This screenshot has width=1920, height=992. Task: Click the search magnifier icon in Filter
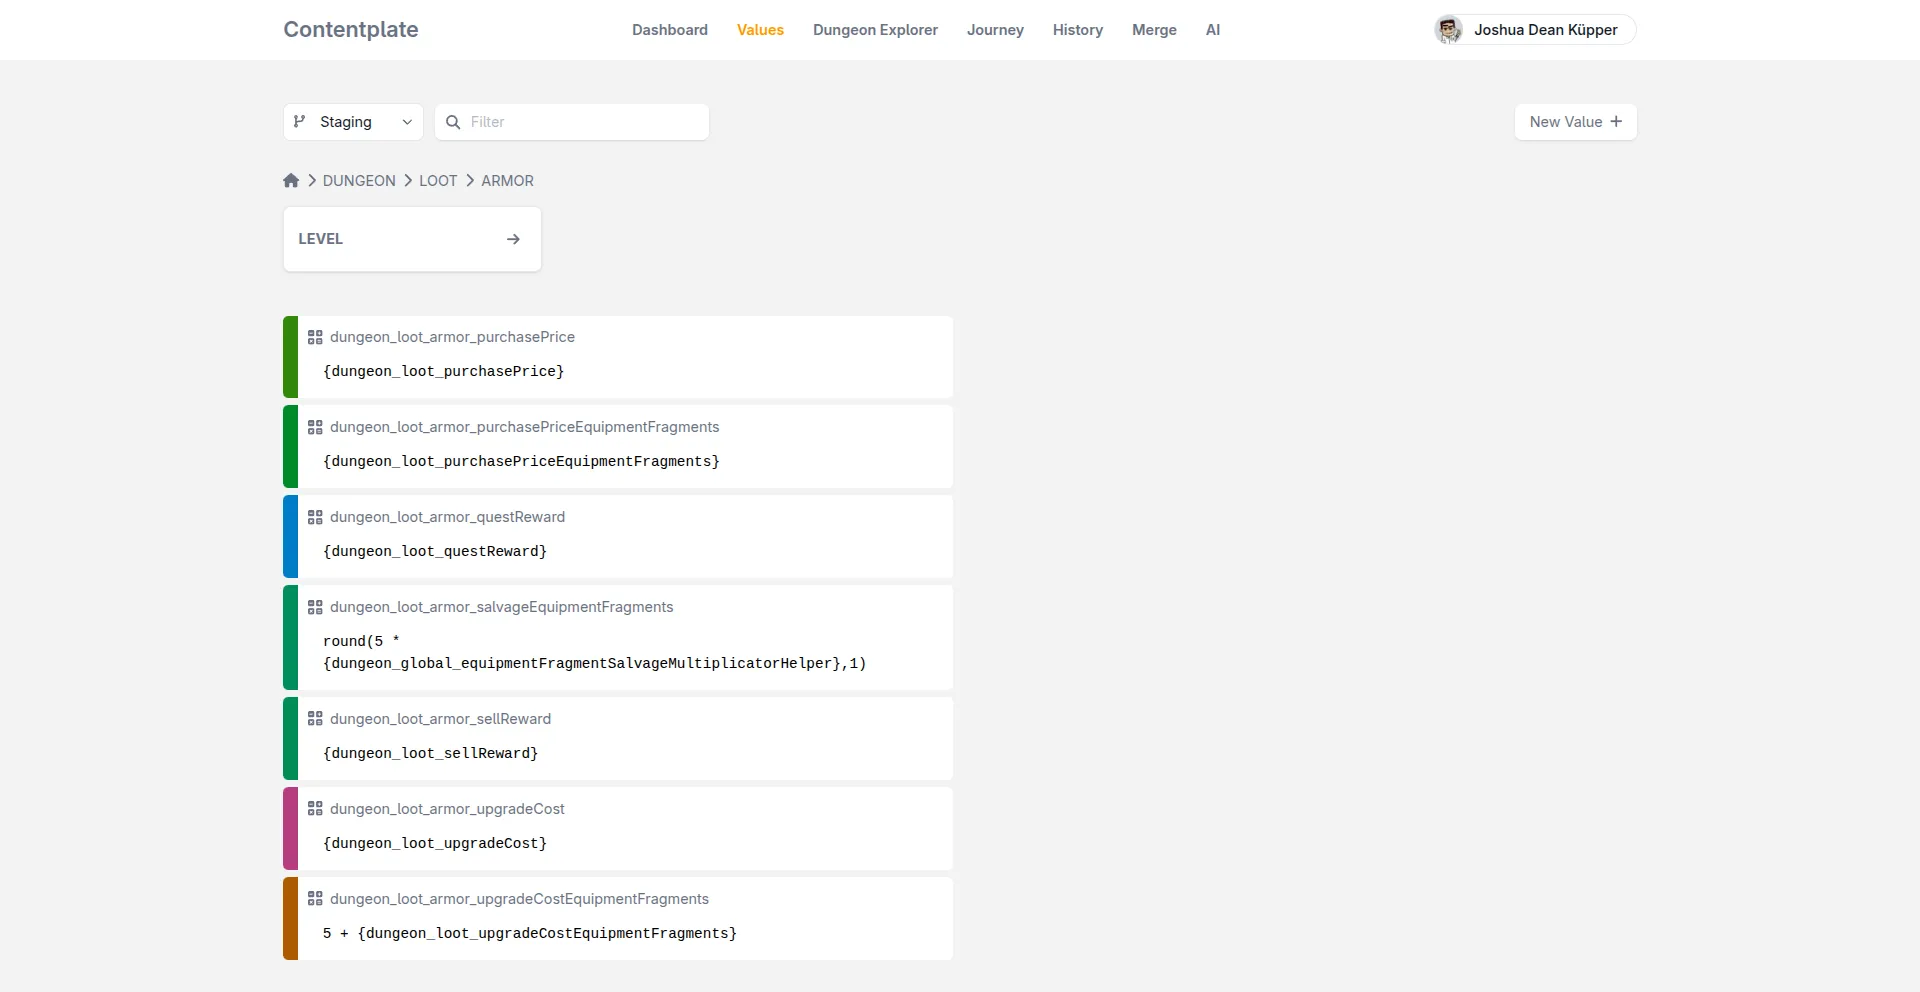coord(453,122)
